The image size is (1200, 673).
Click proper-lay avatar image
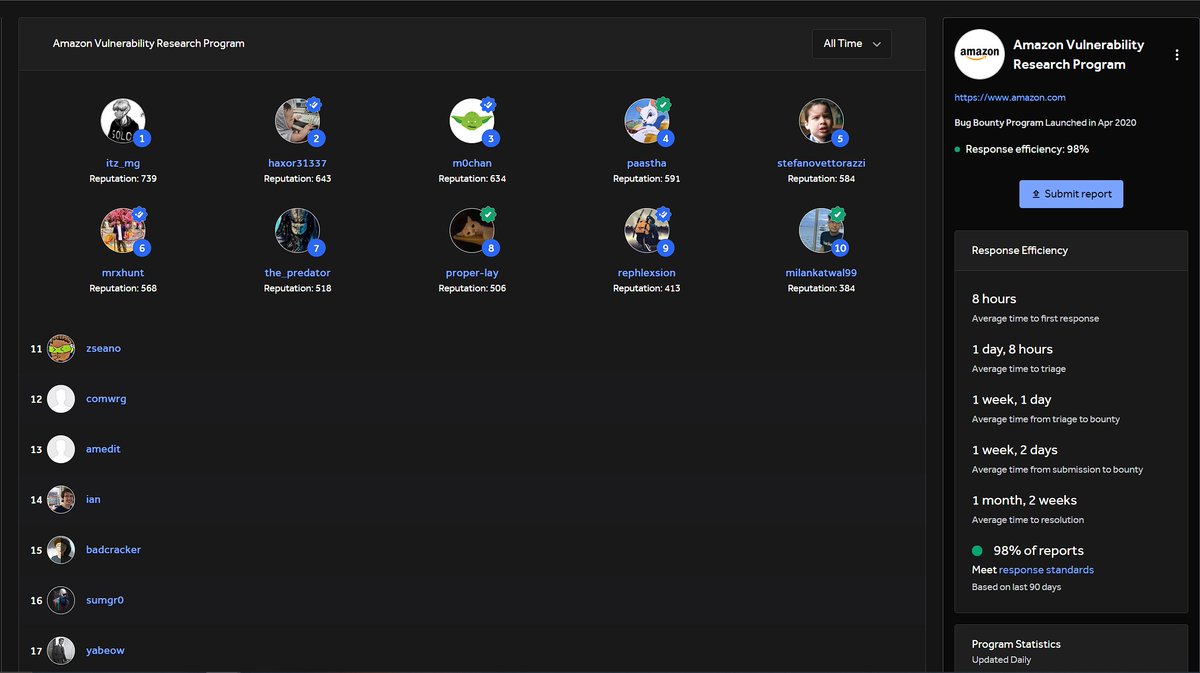tap(472, 231)
